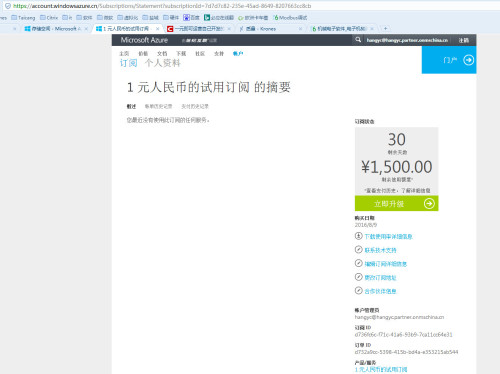Screen dimensions: 500x374
Task: Close the 存储空间 - Microsoft tab
Action: point(86,29)
